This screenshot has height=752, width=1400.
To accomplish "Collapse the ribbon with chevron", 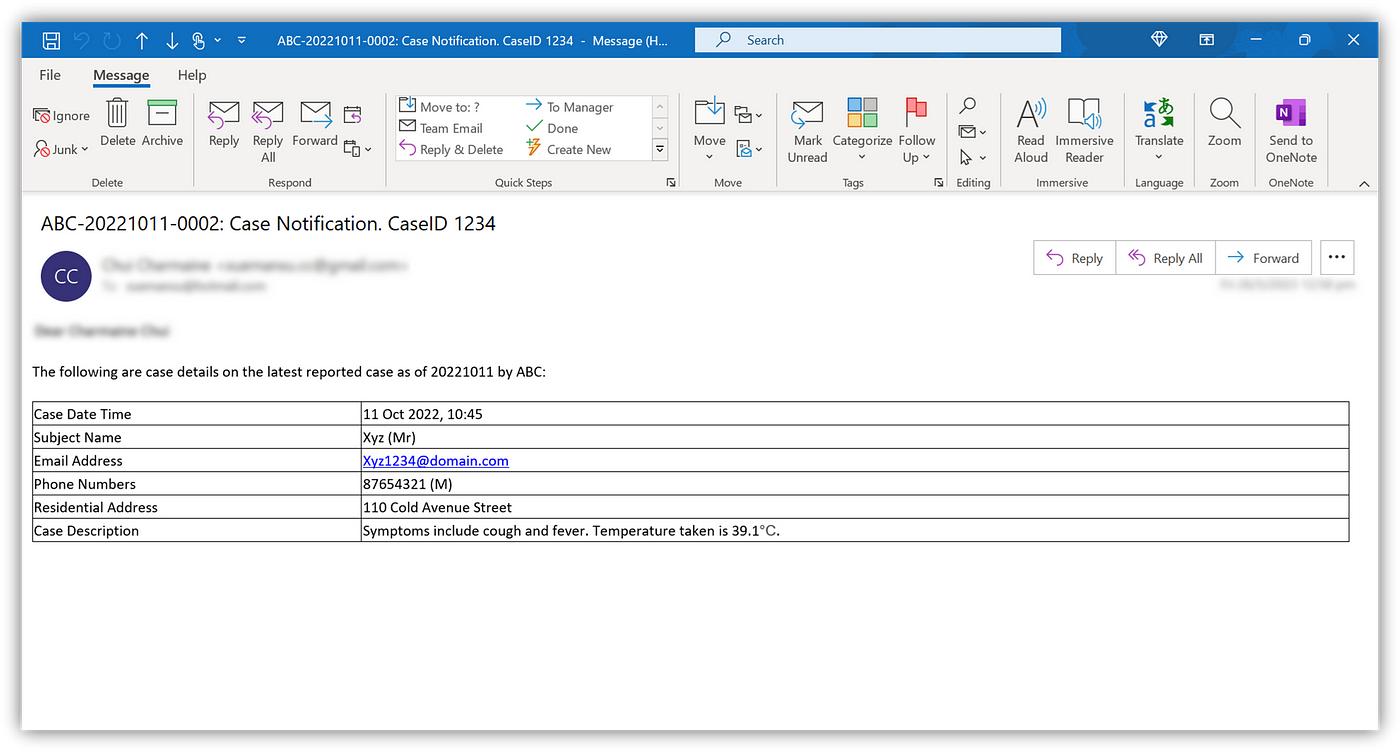I will coord(1364,183).
